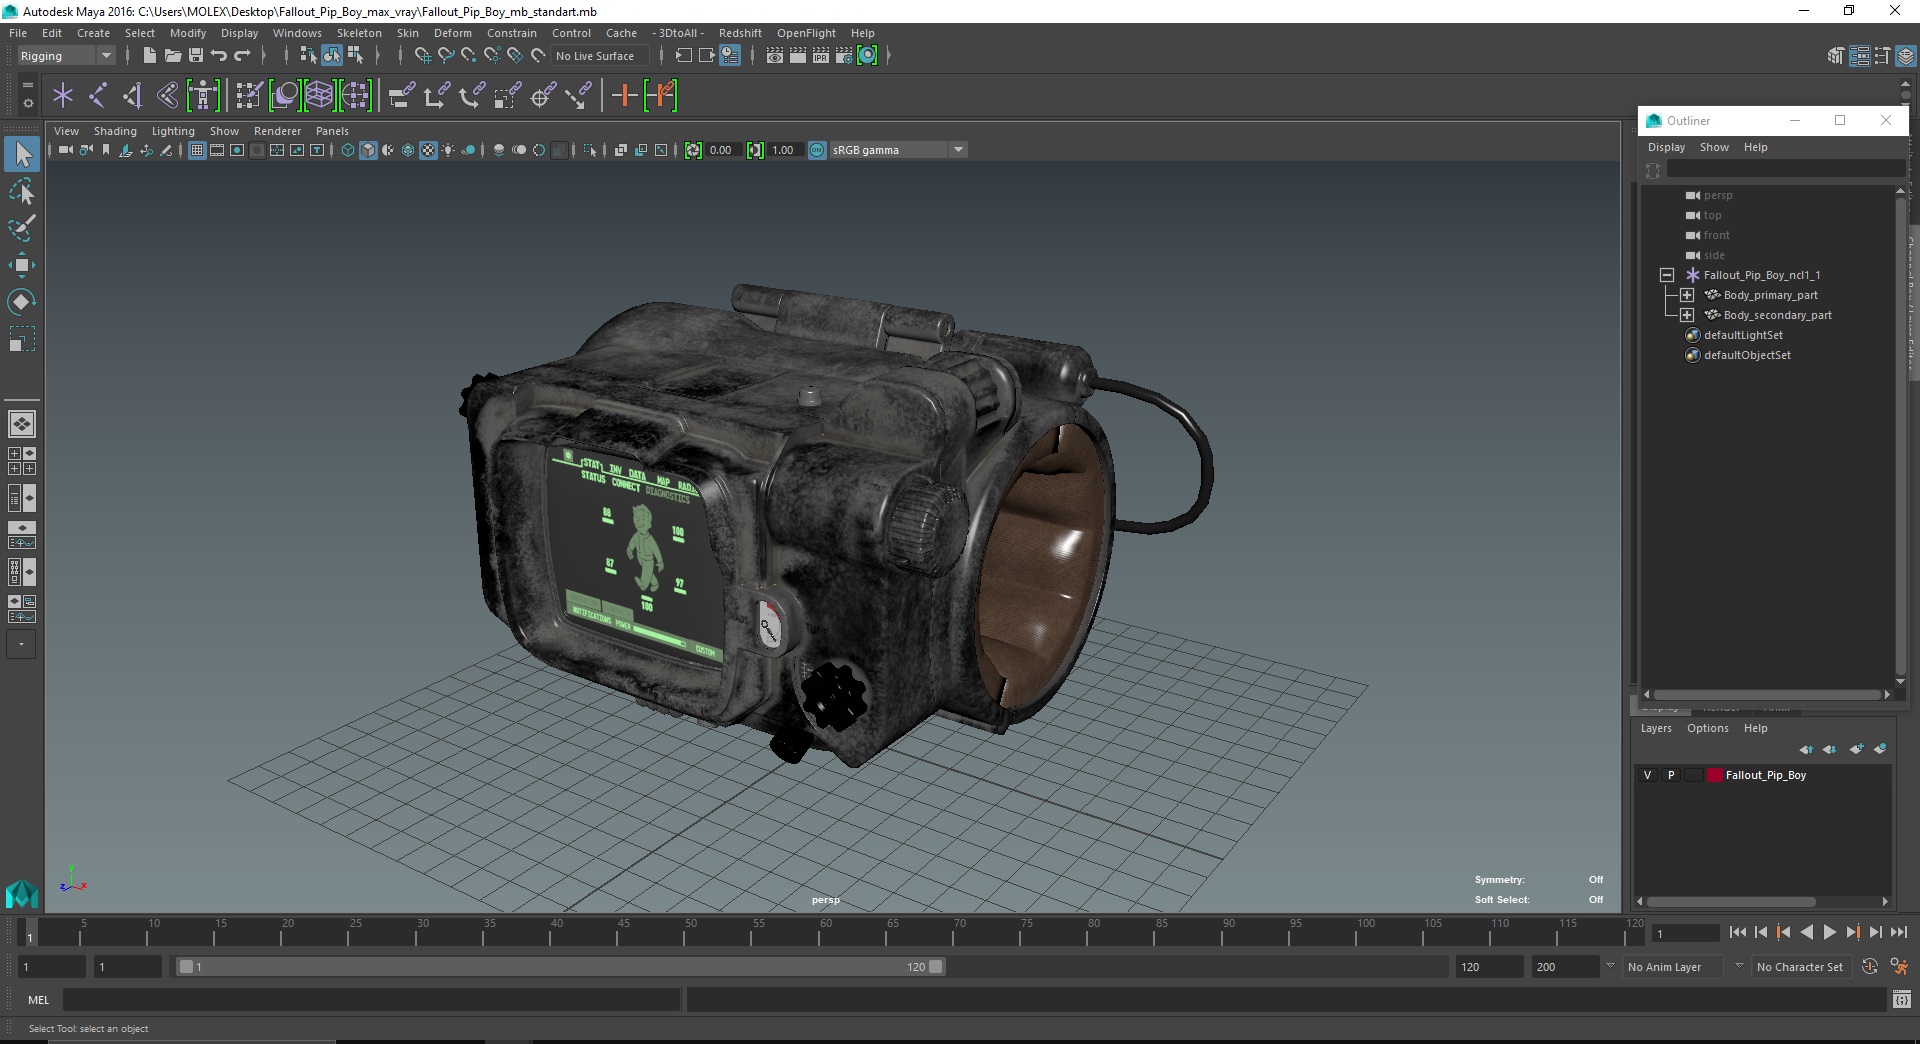Click Fallout_Pip_Boy layer color swatch
1920x1044 pixels.
click(x=1714, y=775)
